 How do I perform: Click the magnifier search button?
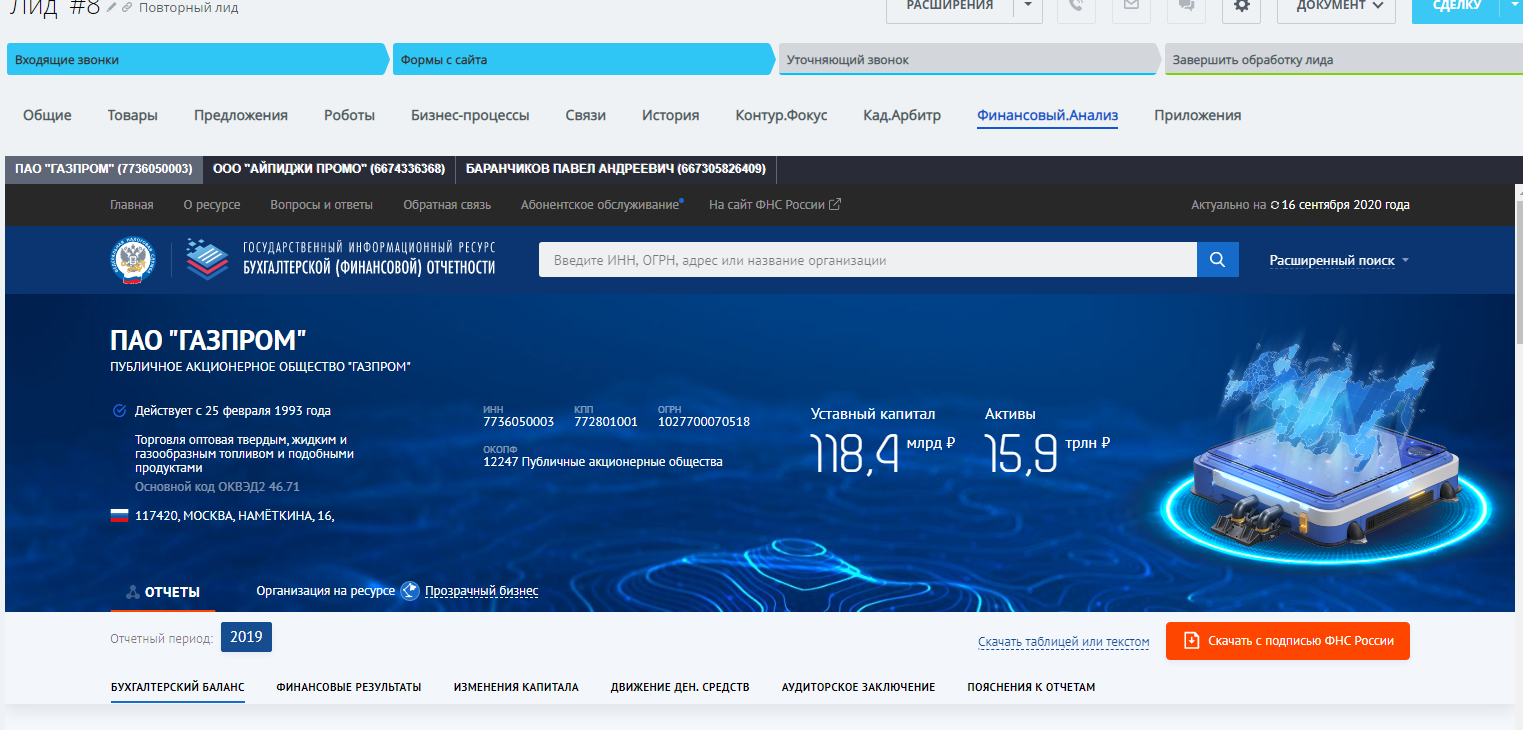tap(1217, 260)
